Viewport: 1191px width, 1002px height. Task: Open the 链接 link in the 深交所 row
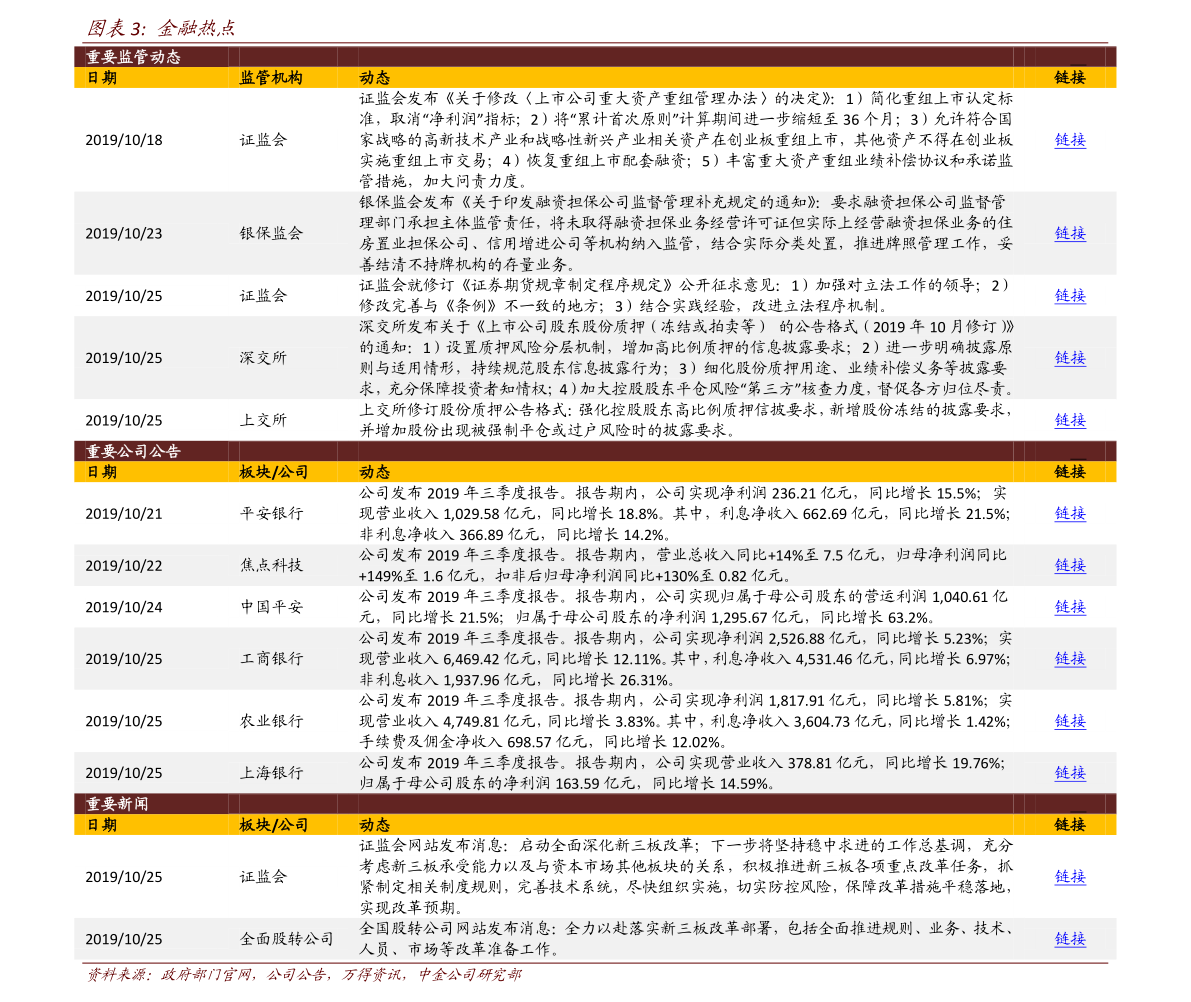click(x=1069, y=358)
